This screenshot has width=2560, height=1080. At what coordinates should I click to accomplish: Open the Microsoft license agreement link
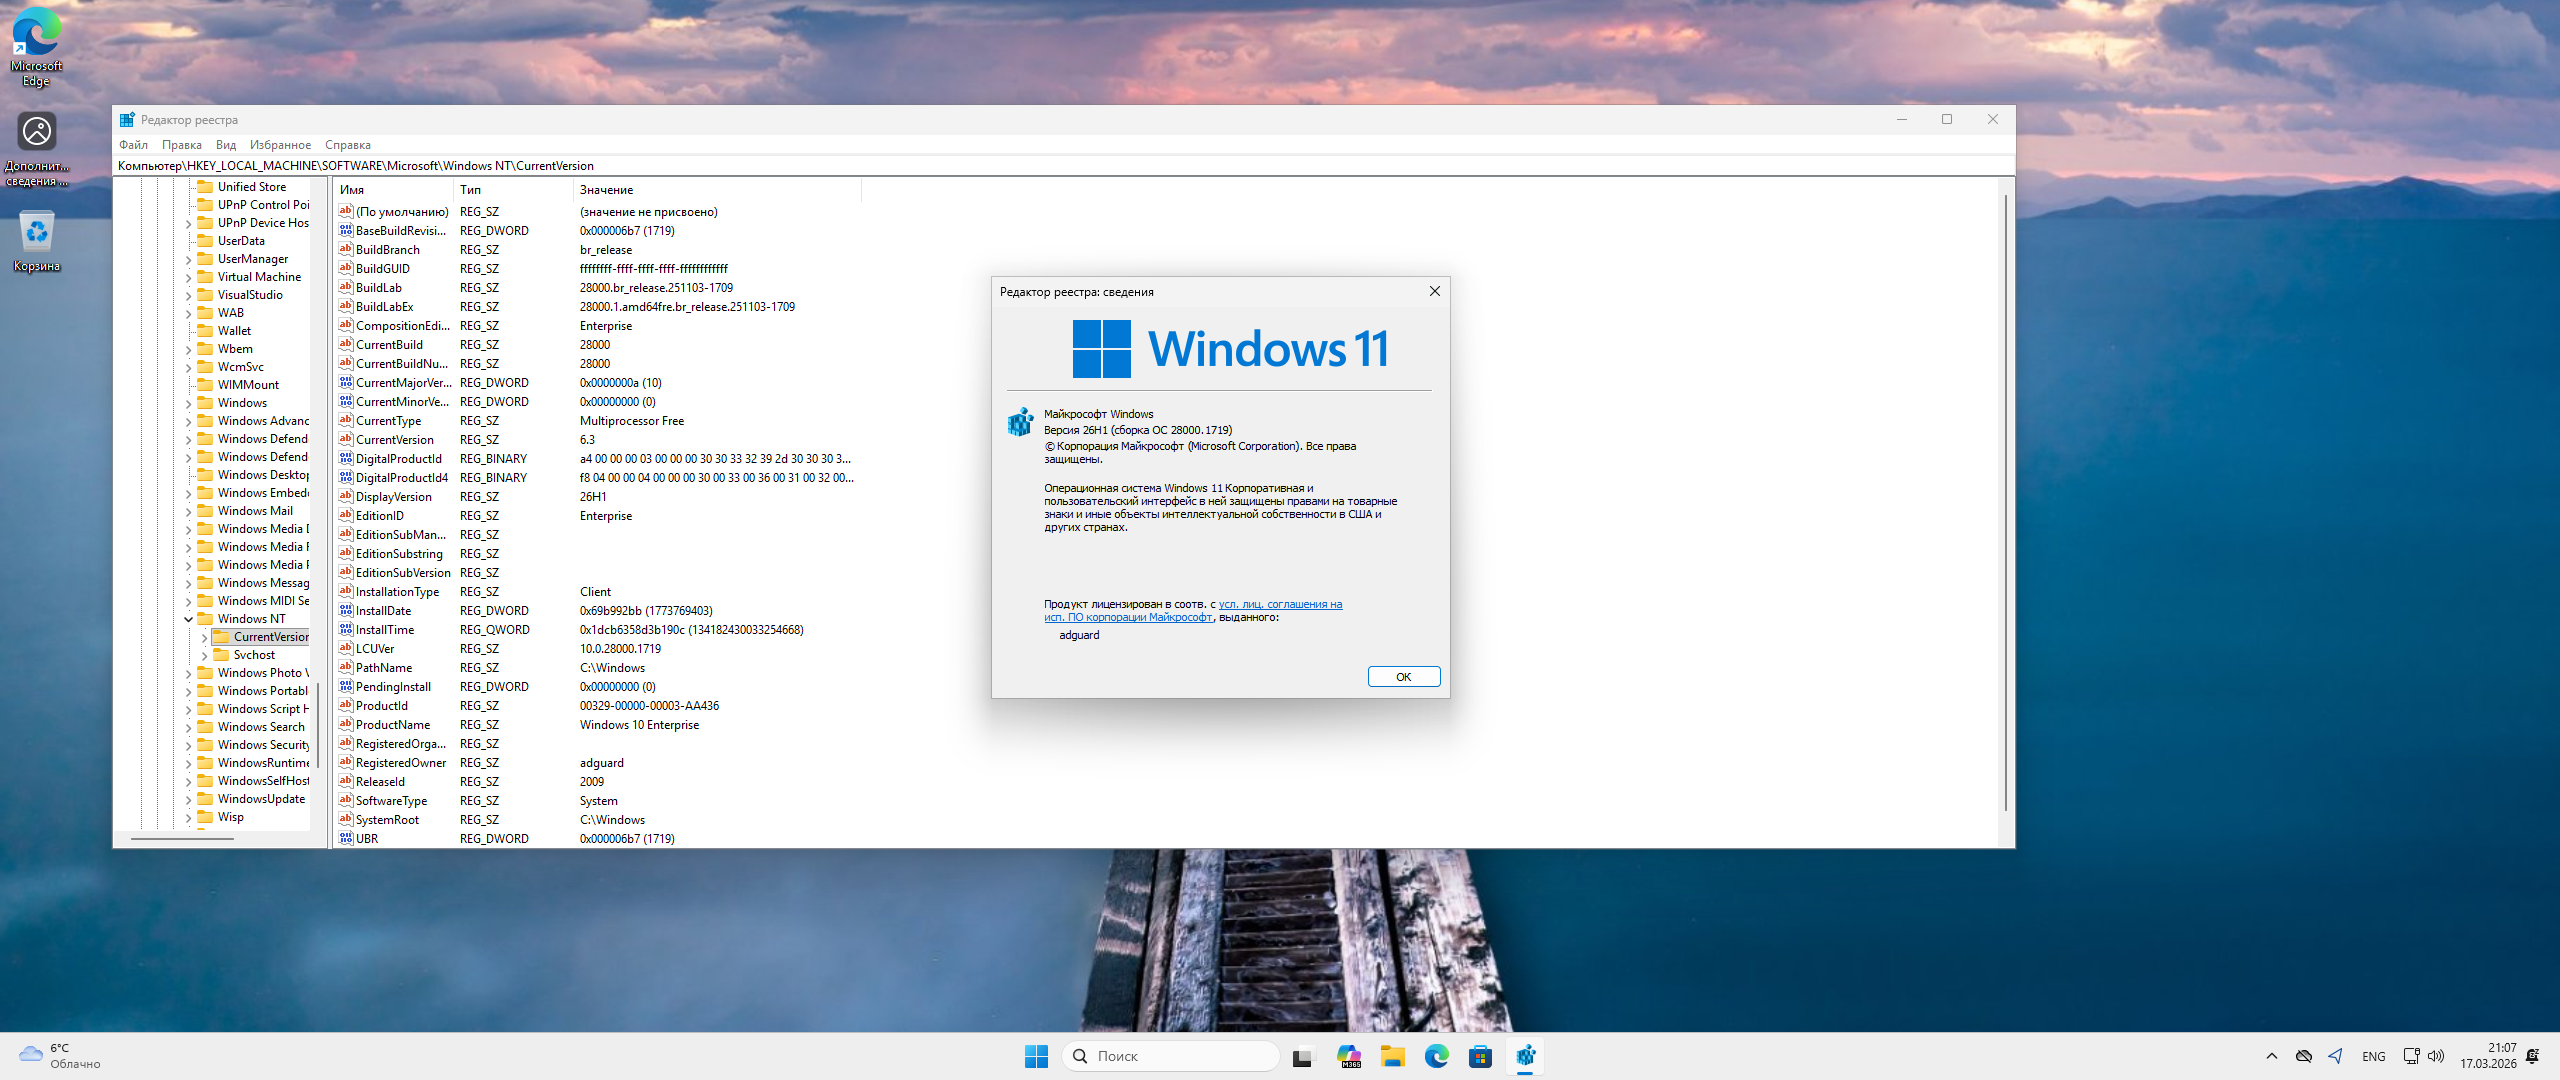pyautogui.click(x=1280, y=604)
